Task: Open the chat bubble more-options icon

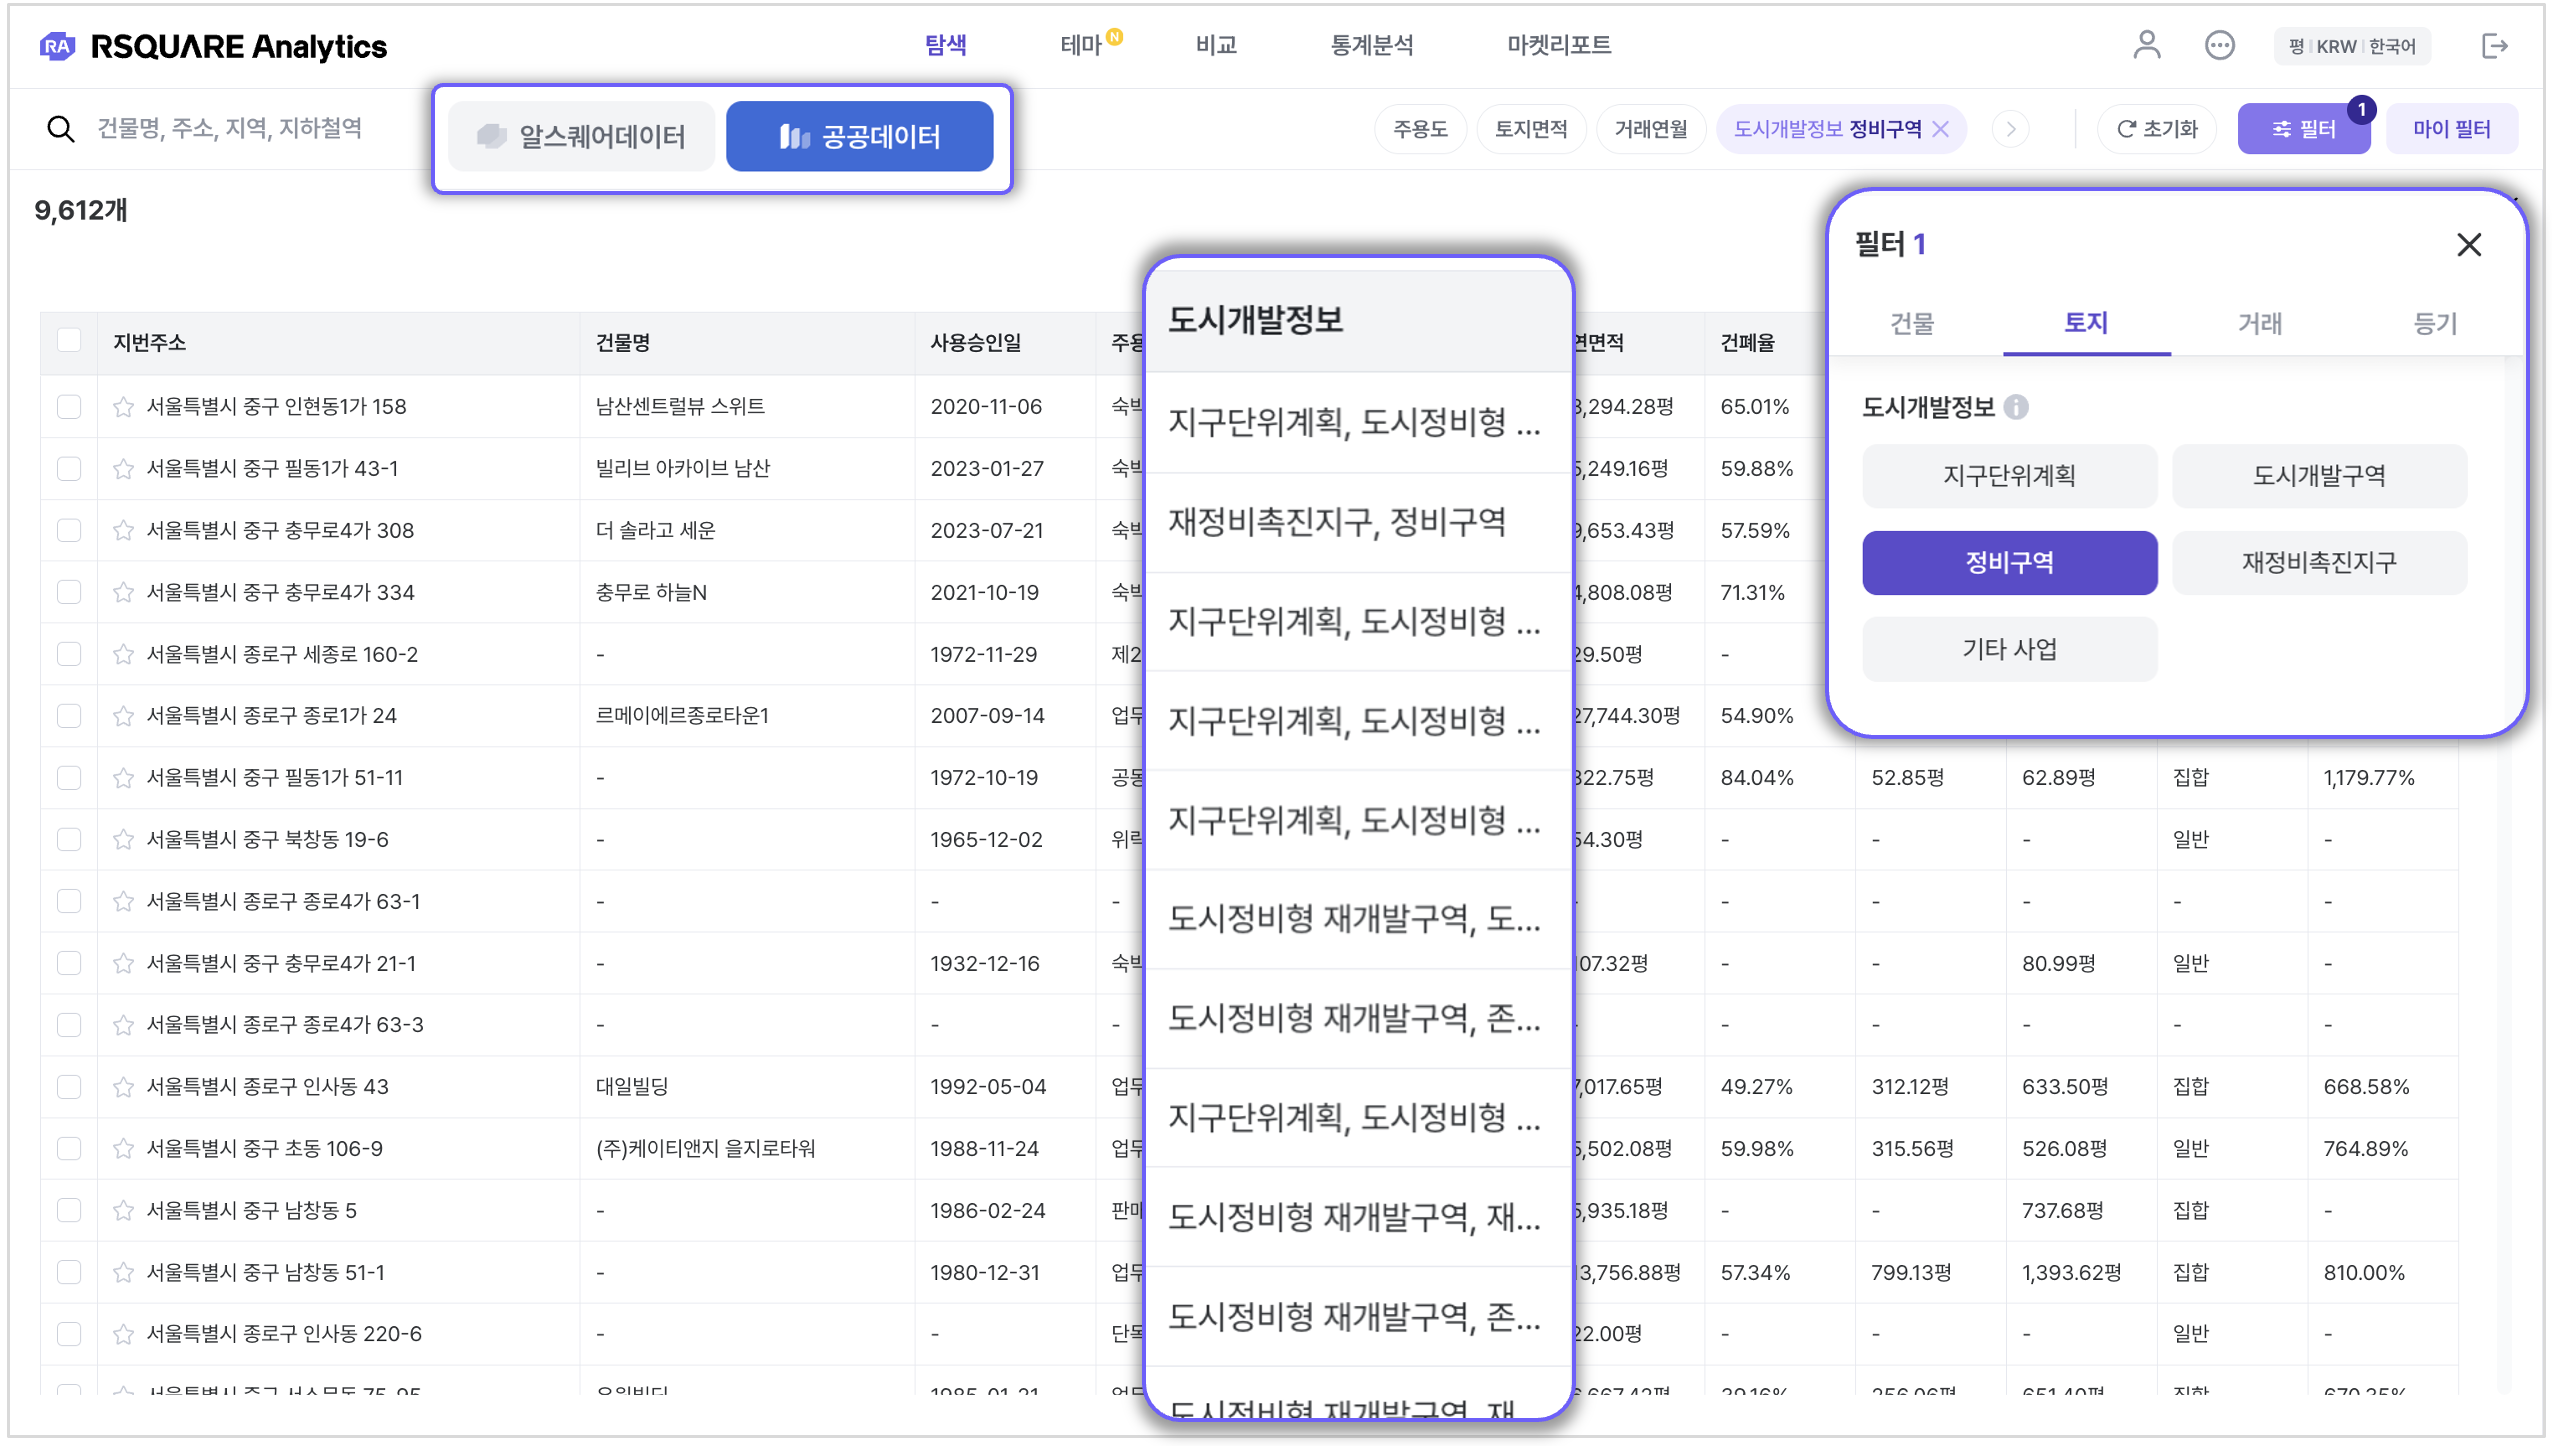Action: 2219,46
